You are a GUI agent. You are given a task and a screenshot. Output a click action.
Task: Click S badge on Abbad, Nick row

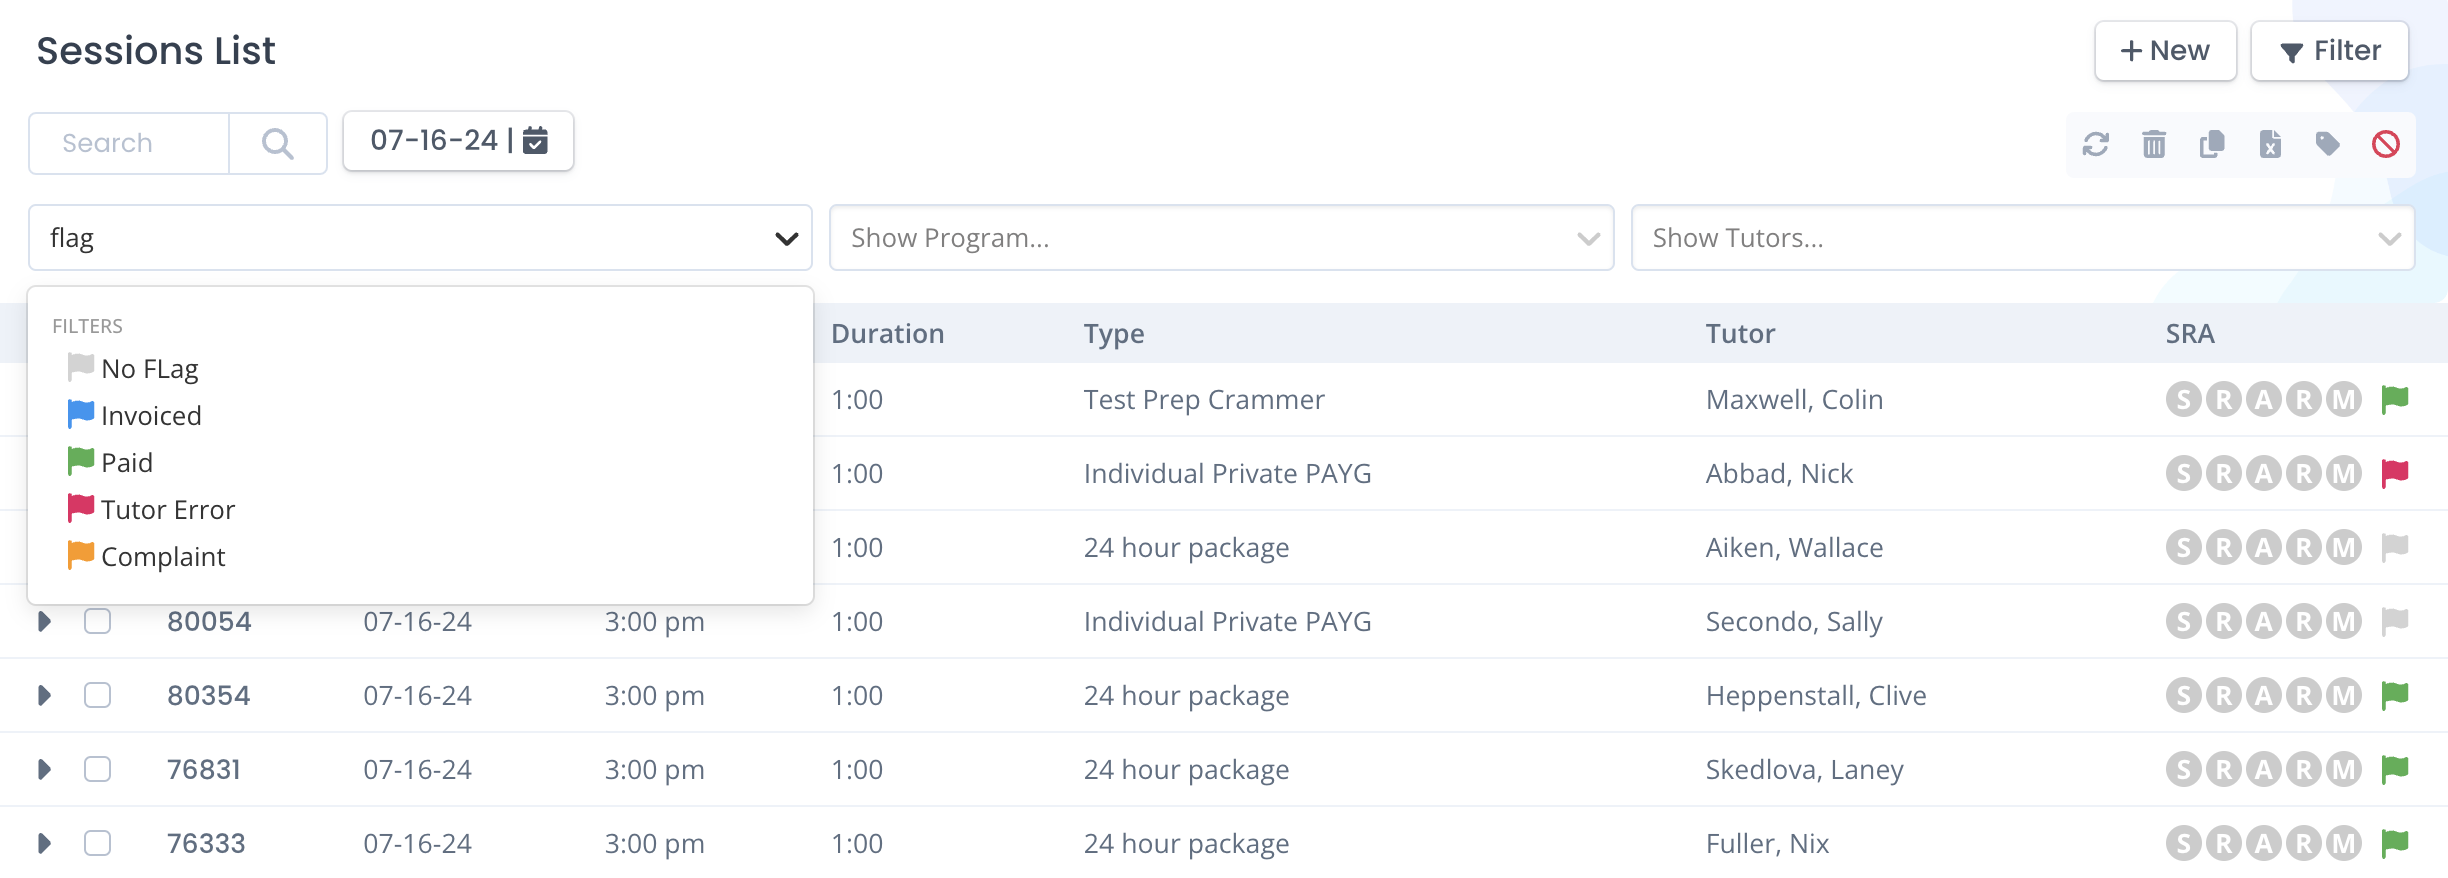click(2184, 474)
